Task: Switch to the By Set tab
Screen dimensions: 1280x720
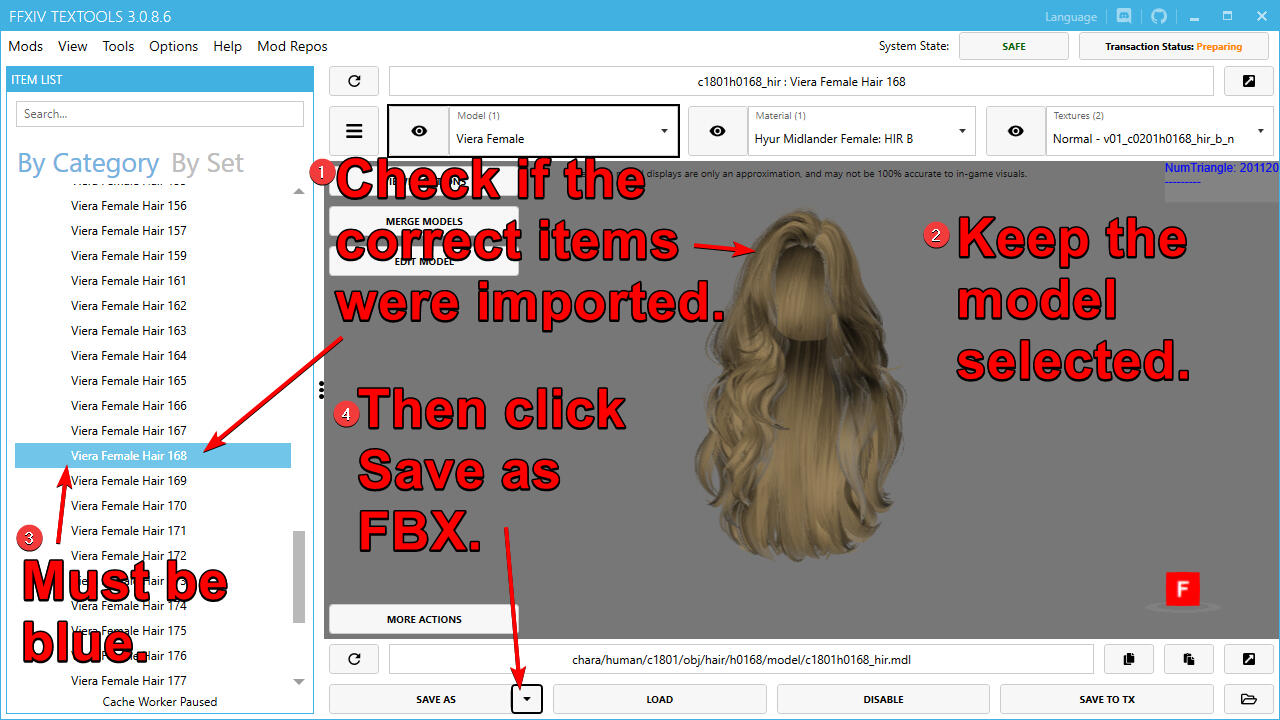Action: [x=207, y=163]
